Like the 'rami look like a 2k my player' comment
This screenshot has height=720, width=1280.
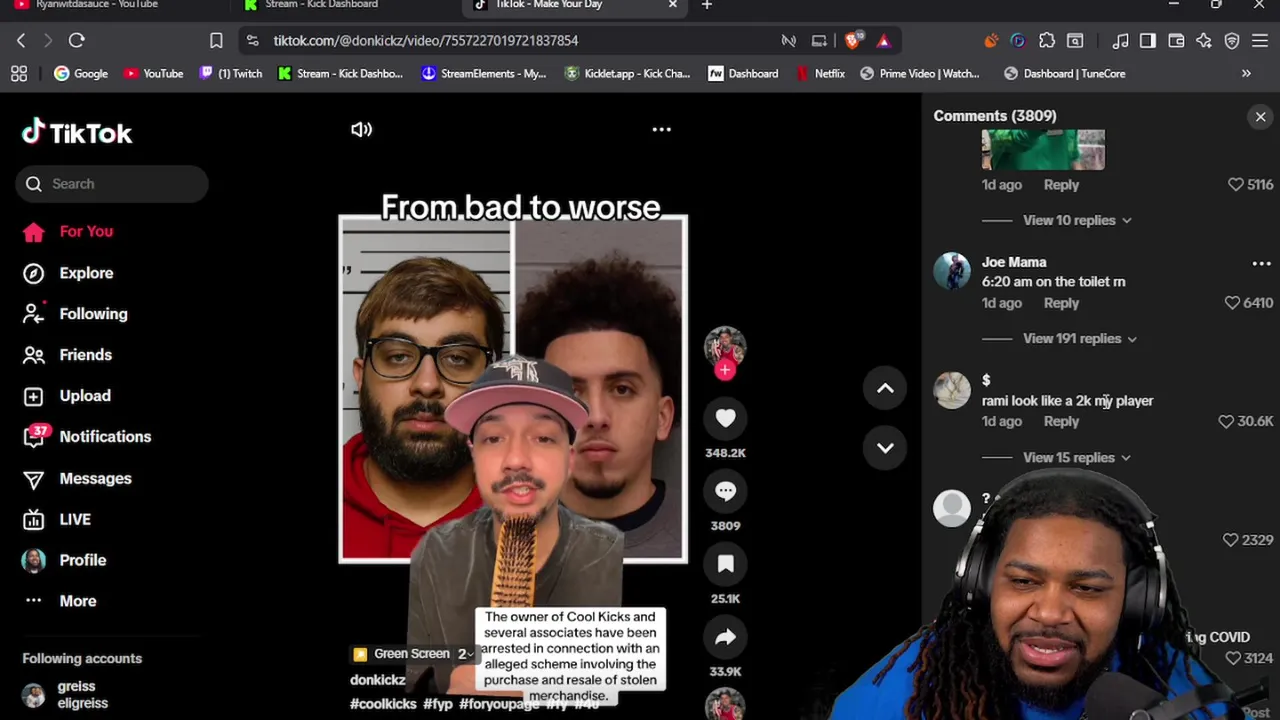(x=1226, y=421)
